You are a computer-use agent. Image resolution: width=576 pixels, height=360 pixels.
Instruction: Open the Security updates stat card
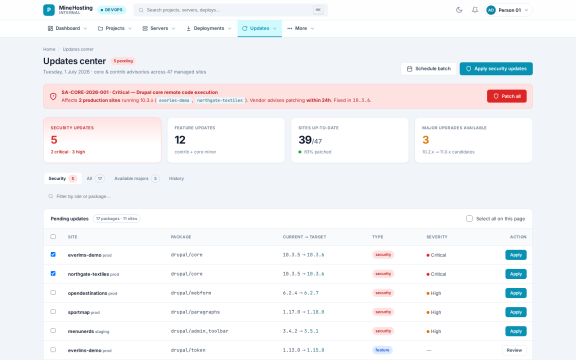pyautogui.click(x=102, y=140)
